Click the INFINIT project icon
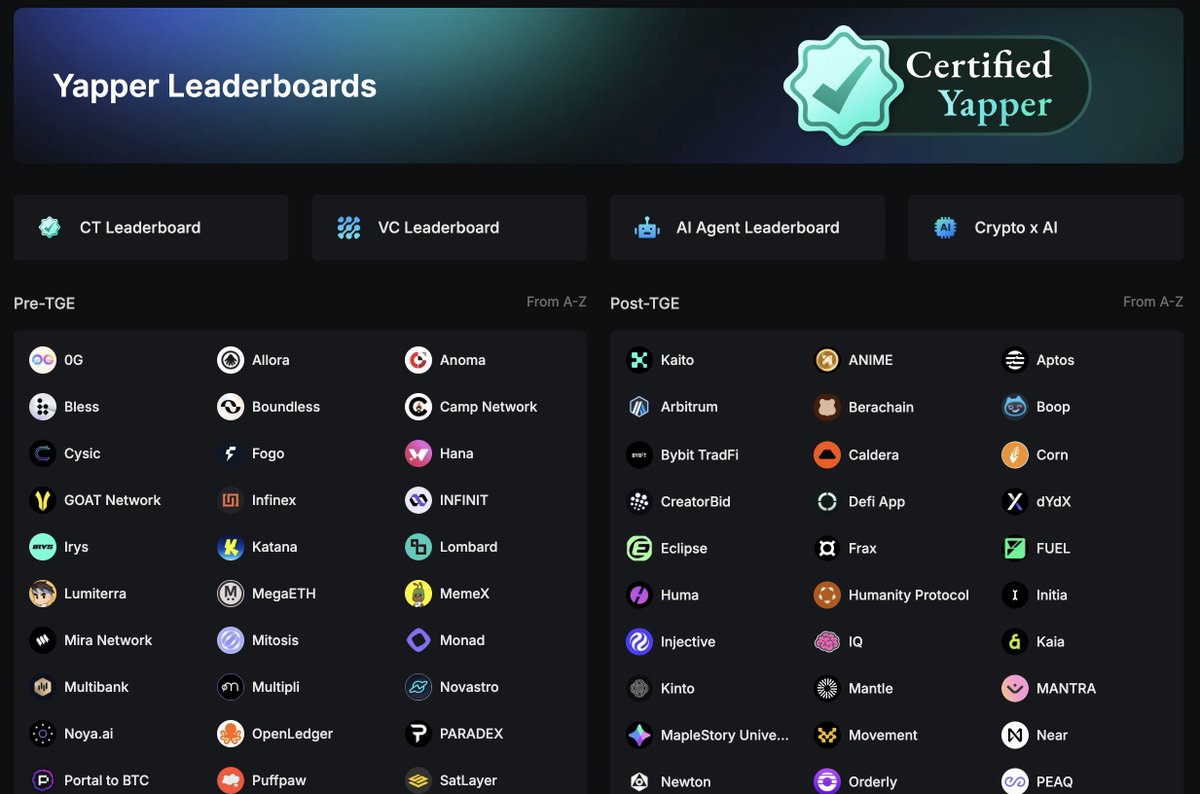 [x=418, y=500]
